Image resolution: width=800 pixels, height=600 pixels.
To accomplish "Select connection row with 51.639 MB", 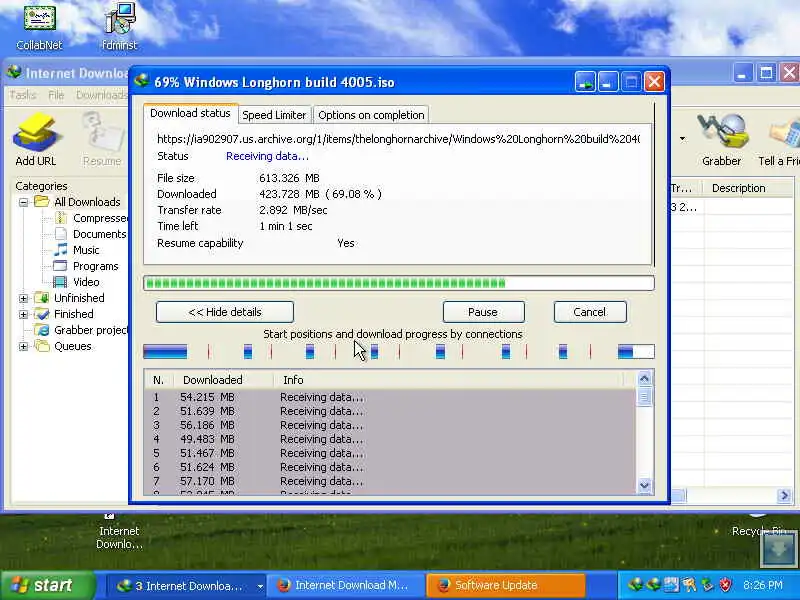I will point(390,411).
